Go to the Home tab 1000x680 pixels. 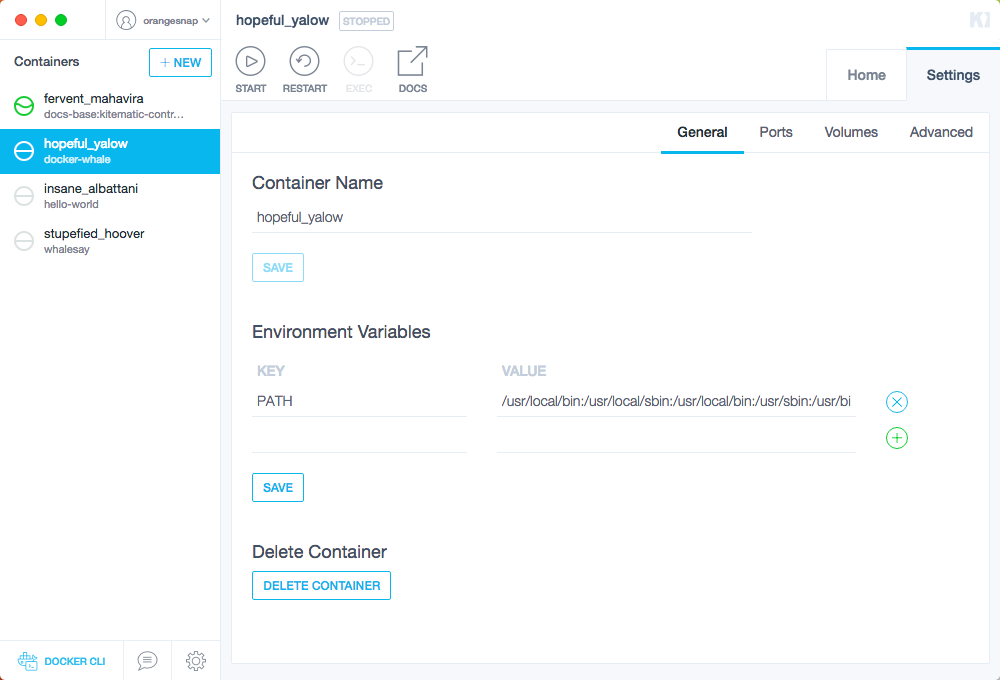[866, 75]
